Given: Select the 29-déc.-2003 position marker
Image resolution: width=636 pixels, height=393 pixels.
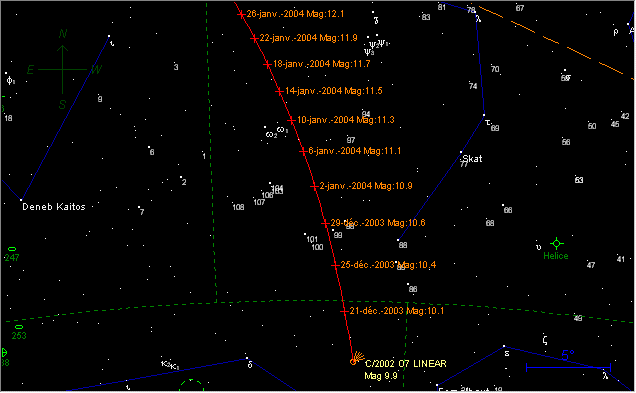Looking at the screenshot, I should (x=325, y=223).
